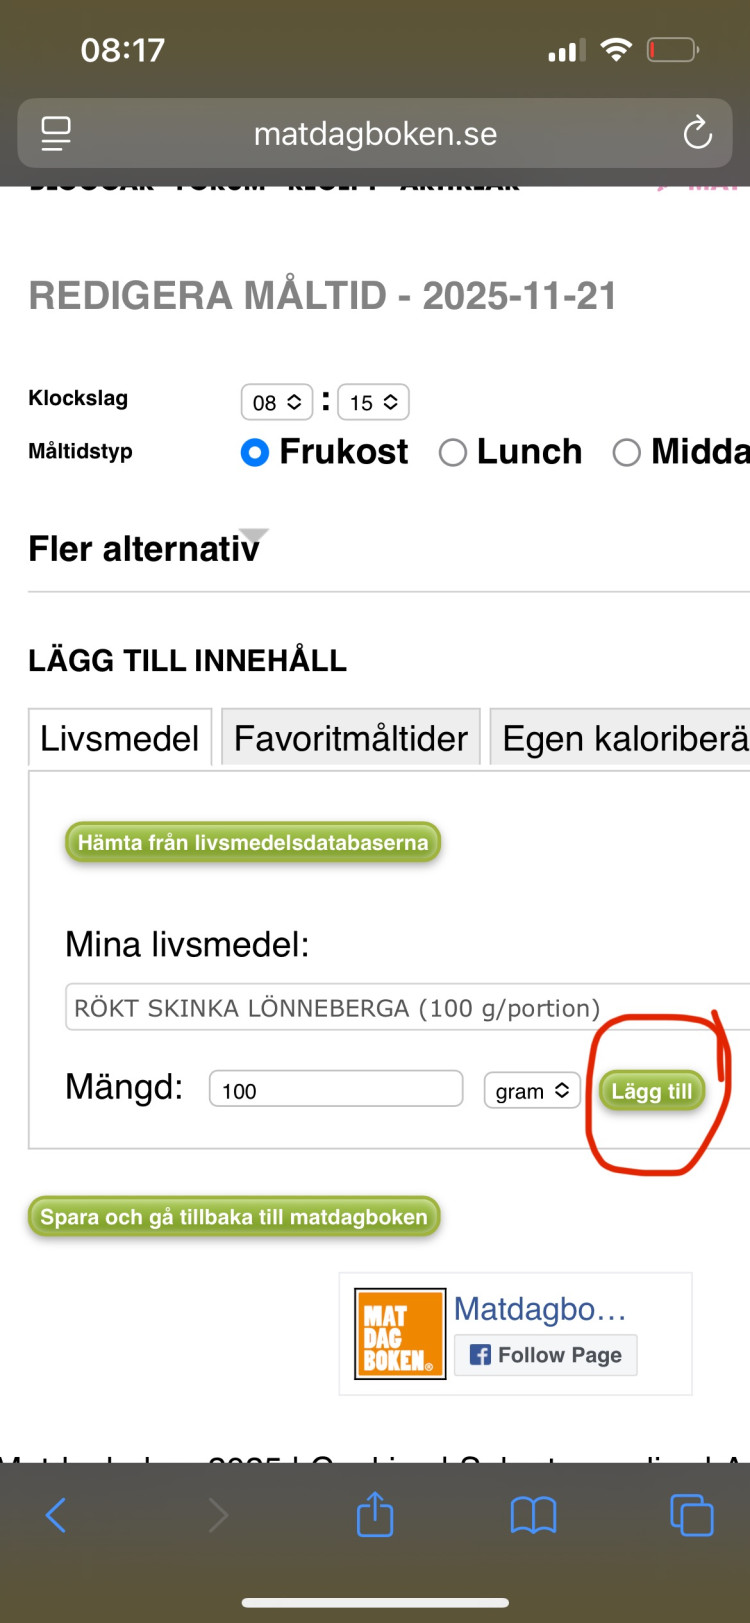Show open tabs overview icon
This screenshot has height=1623, width=750.
coord(691,1515)
